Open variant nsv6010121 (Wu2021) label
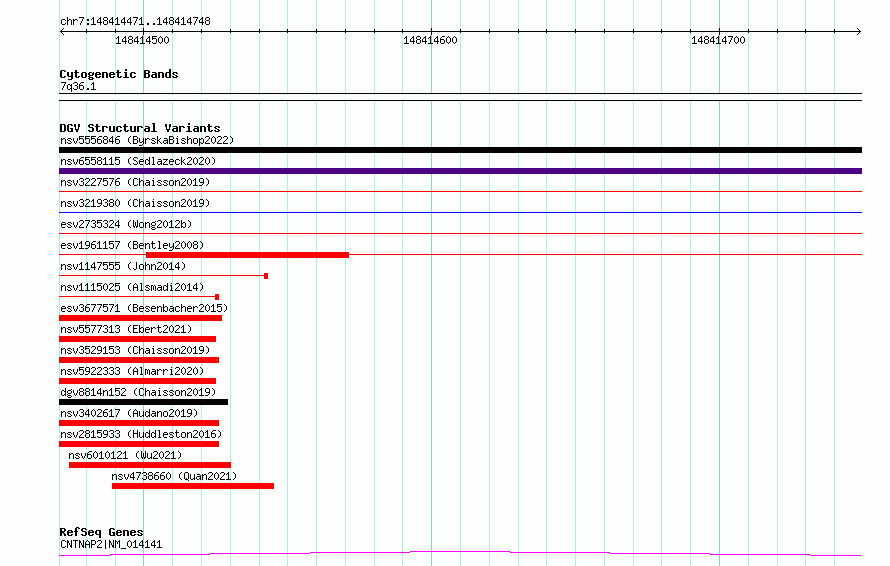 (125, 455)
